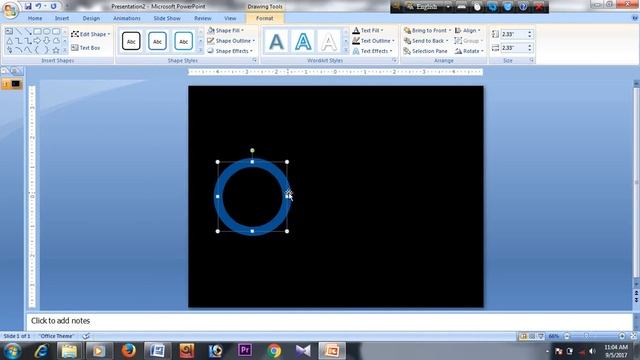Open the Shape Fill dropdown
640x360 pixels.
pyautogui.click(x=225, y=31)
